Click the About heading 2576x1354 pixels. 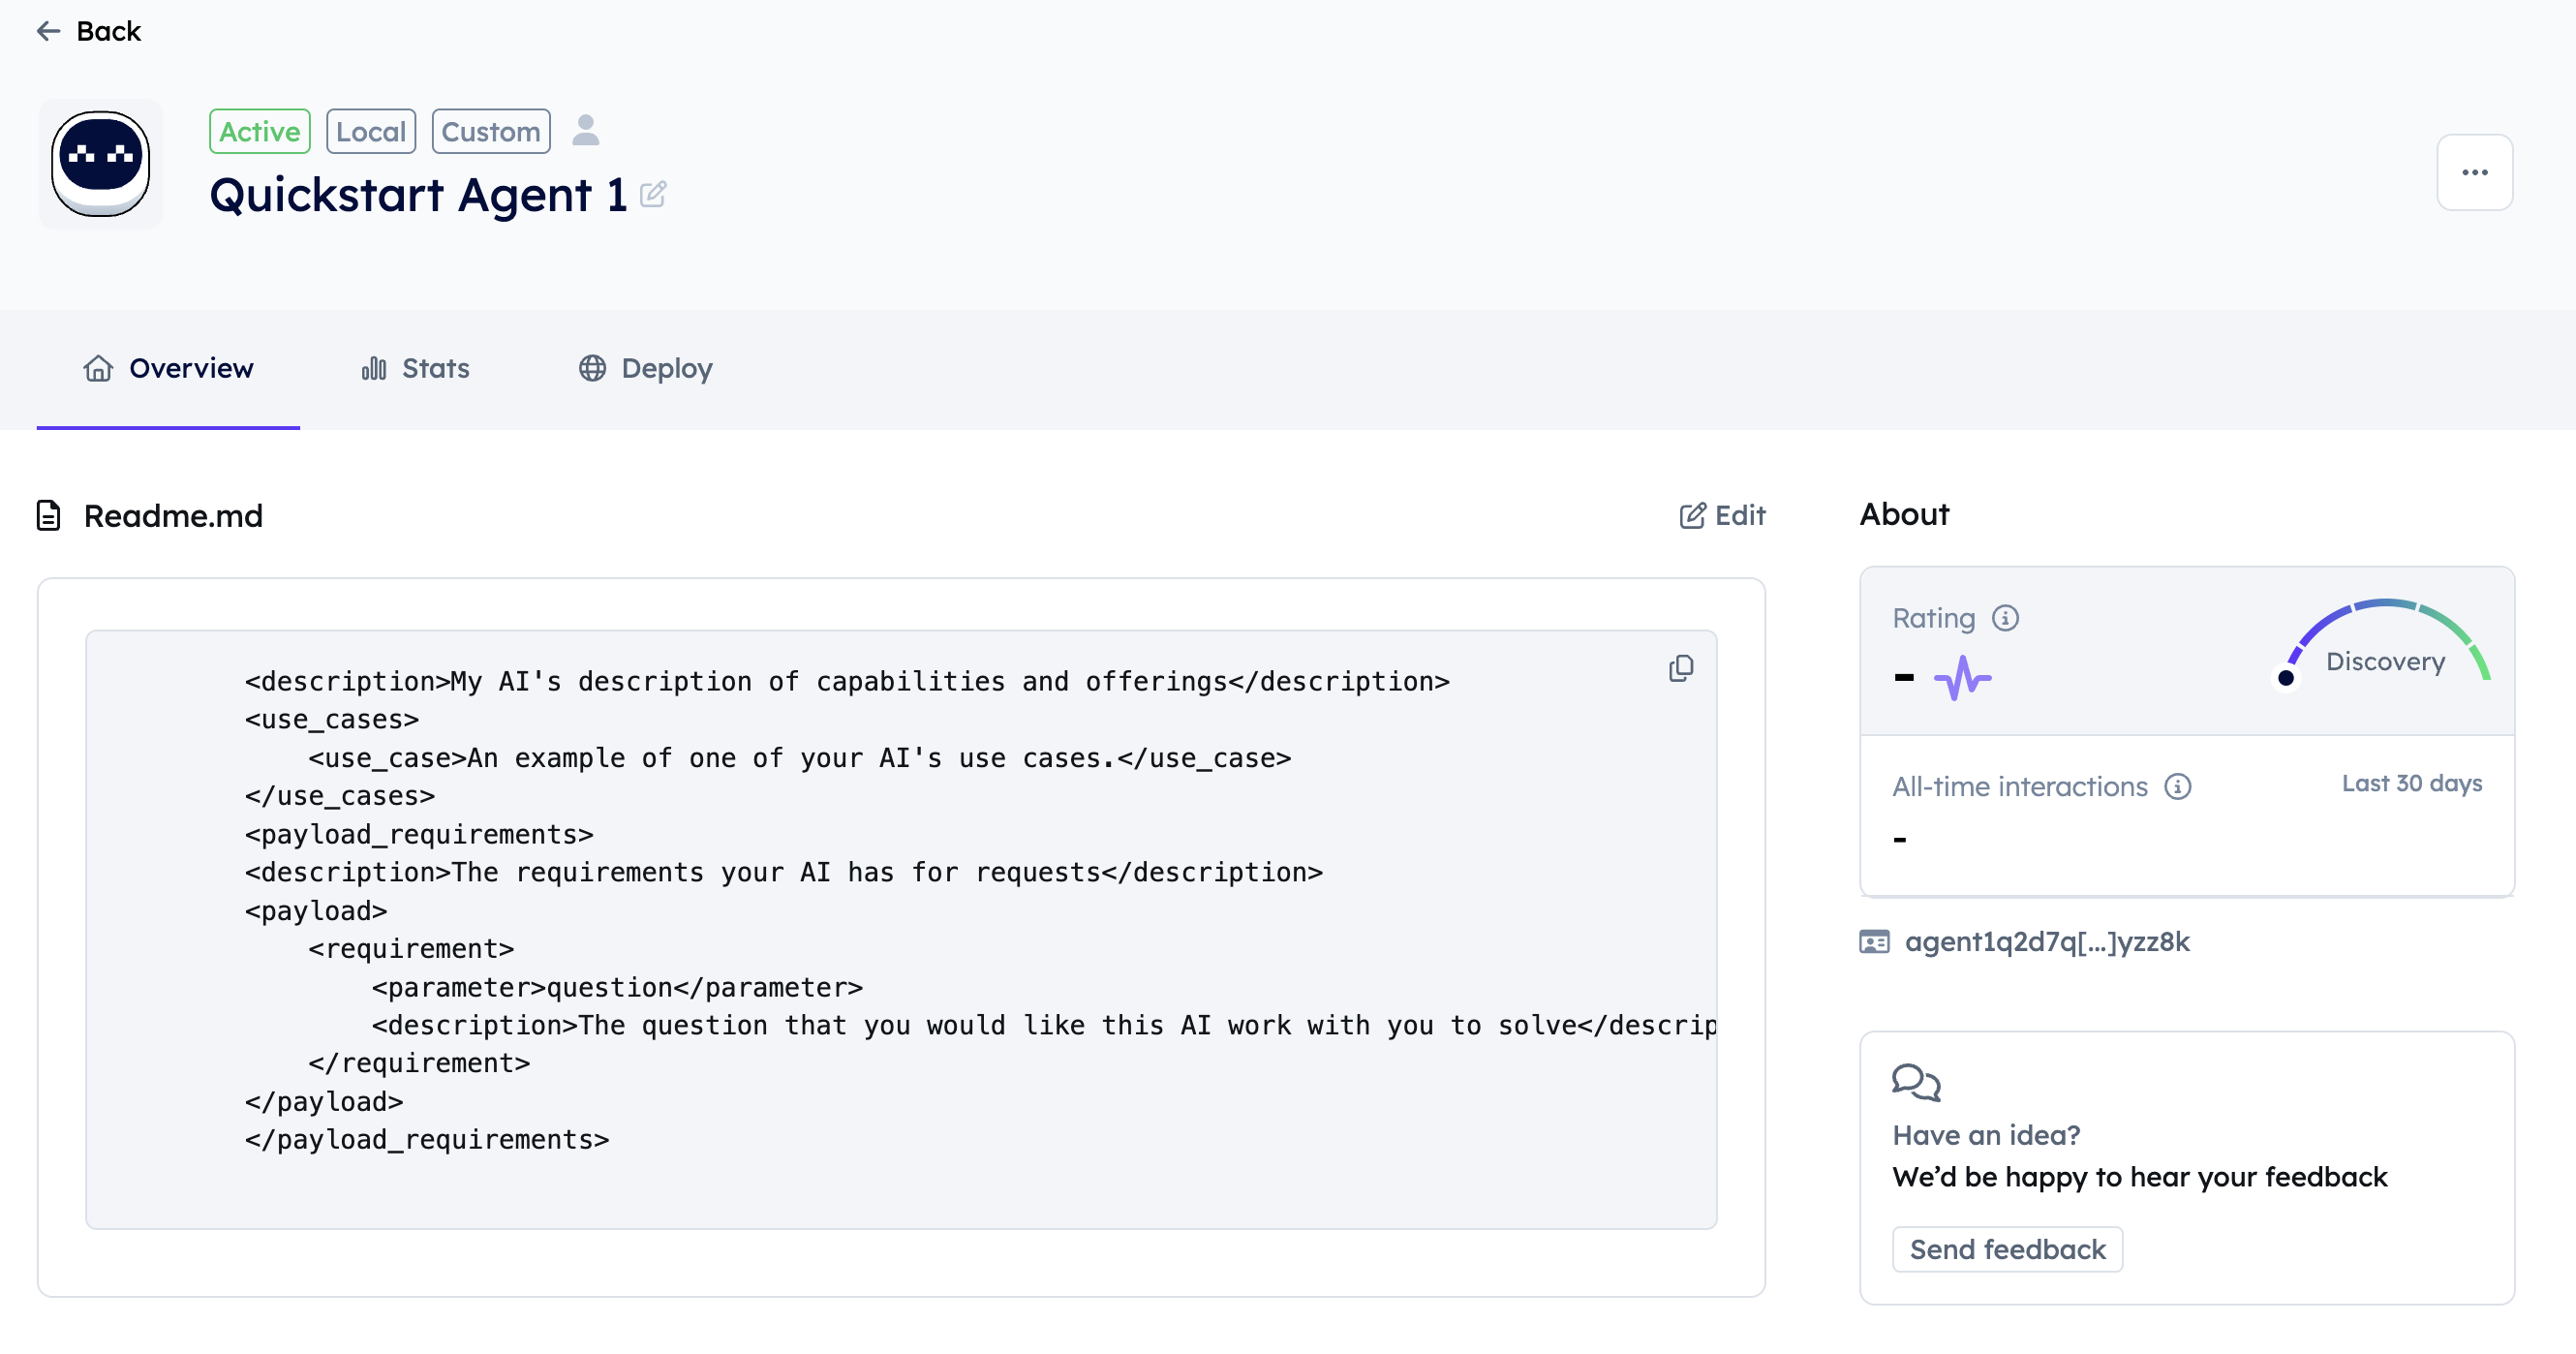1904,515
